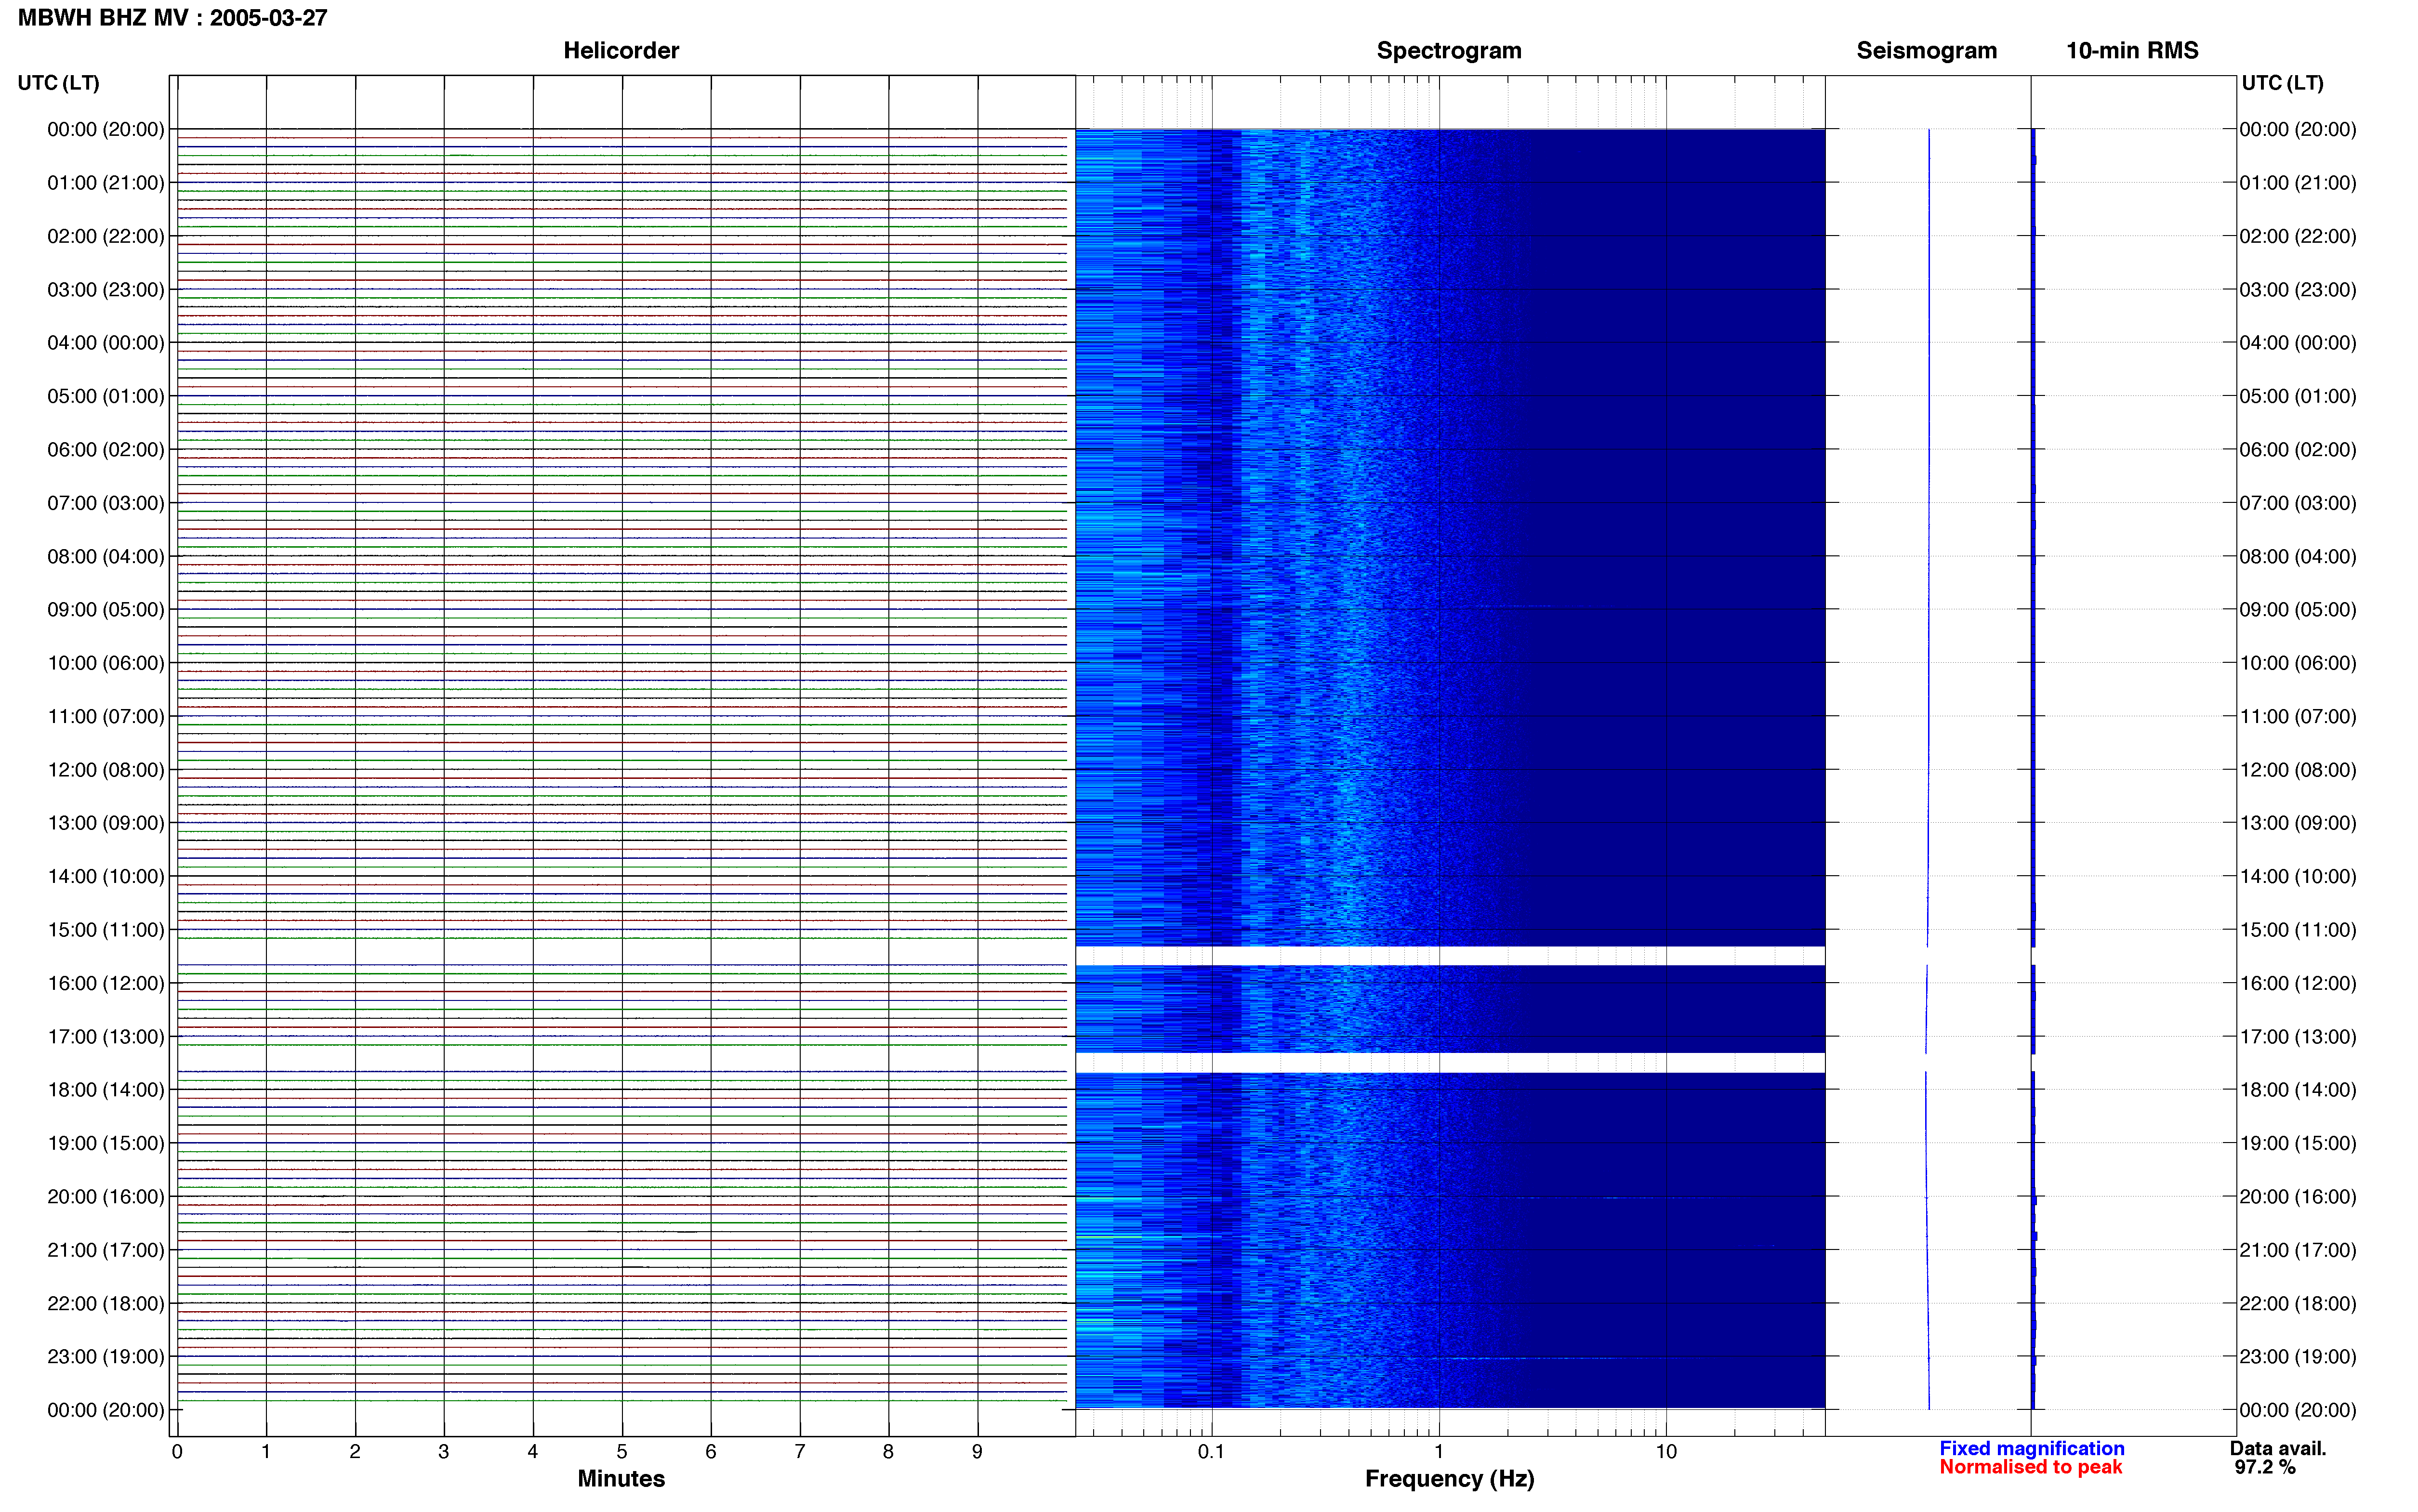Select right-axis time label 09:00 (05:00)
Viewport: 2418px width, 1512px height.
[x=2298, y=610]
